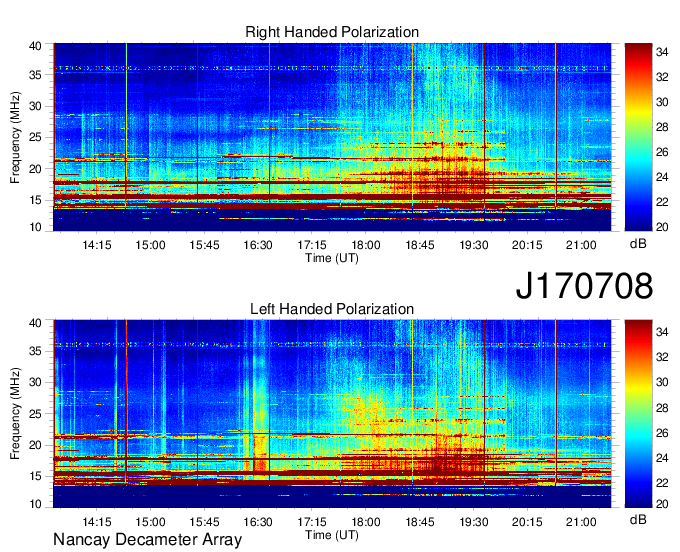Image resolution: width=680 pixels, height=552 pixels.
Task: Click 16:30 tick on left-handed time axis
Action: pos(258,522)
